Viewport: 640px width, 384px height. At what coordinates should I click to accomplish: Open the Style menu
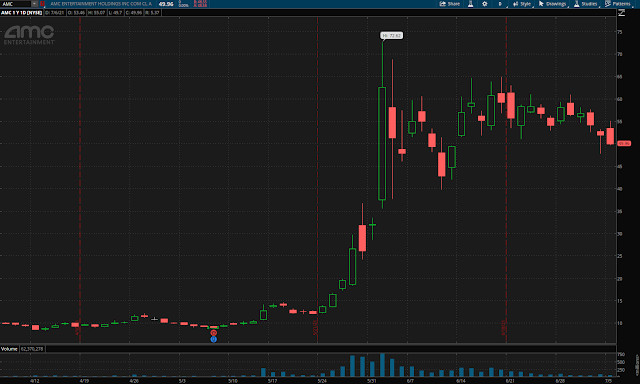click(522, 4)
